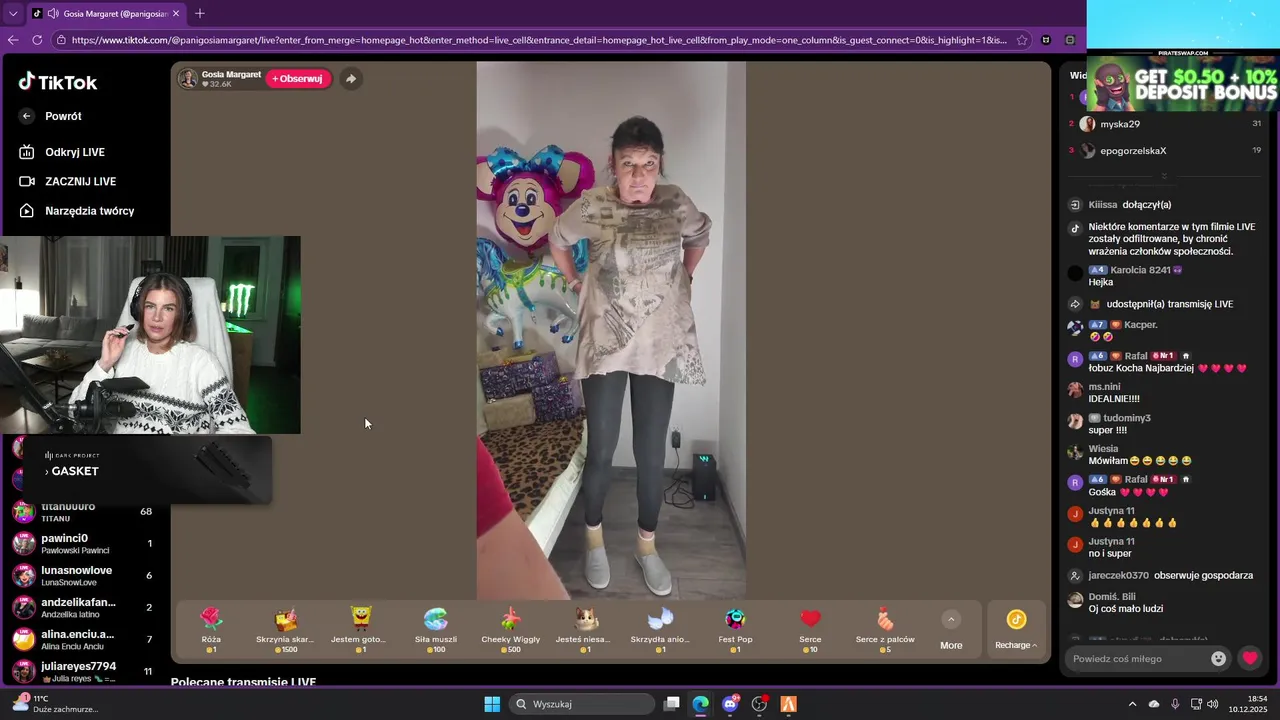Viewport: 1280px width, 720px height.
Task: Open recommended live alina.enciu.a
Action: (82, 640)
